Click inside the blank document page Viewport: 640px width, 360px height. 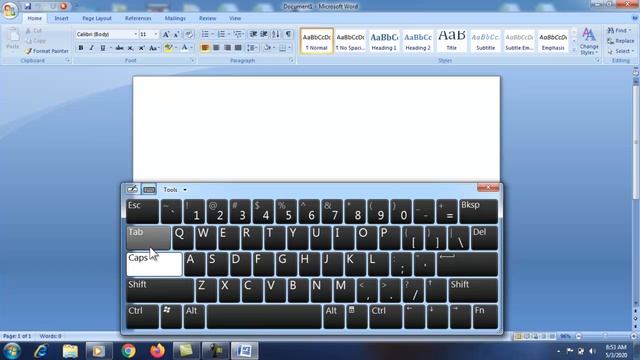(x=316, y=129)
